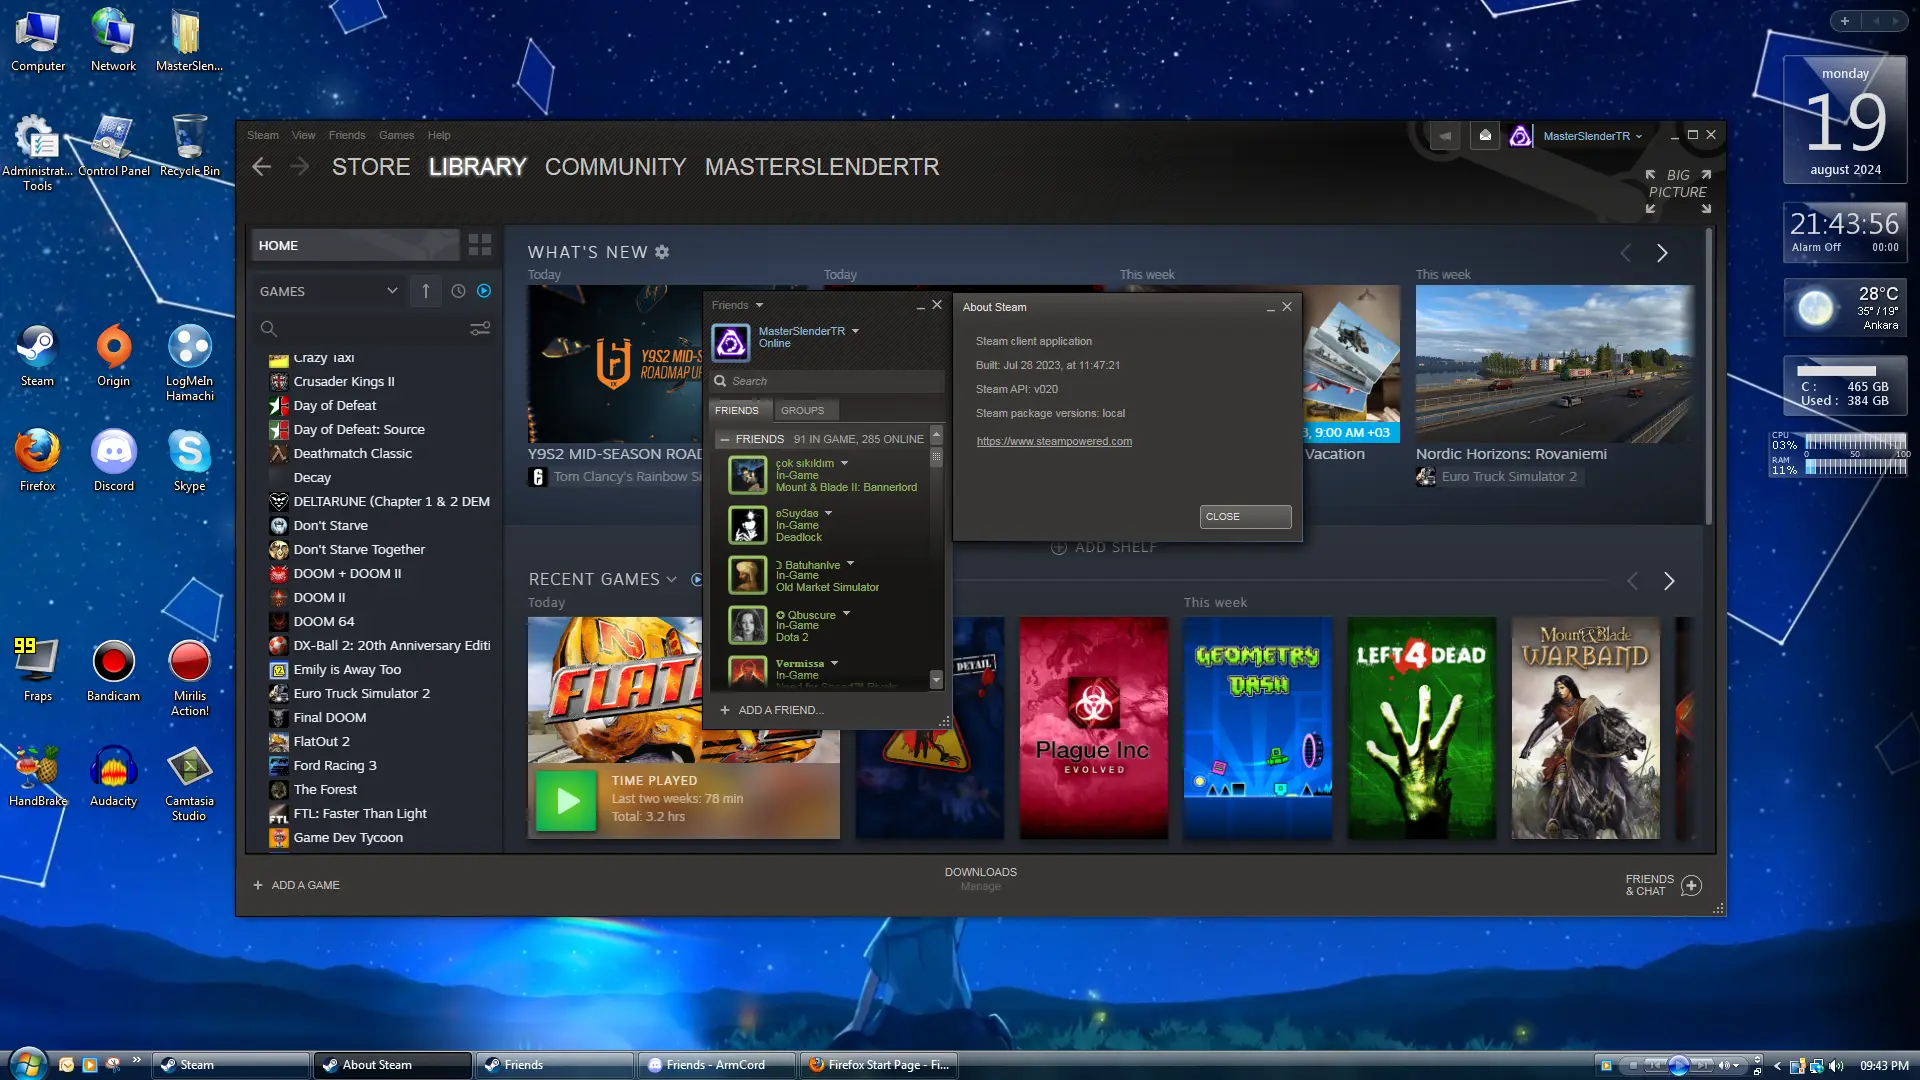Image resolution: width=1920 pixels, height=1080 pixels.
Task: Open the View menu
Action: pyautogui.click(x=303, y=135)
